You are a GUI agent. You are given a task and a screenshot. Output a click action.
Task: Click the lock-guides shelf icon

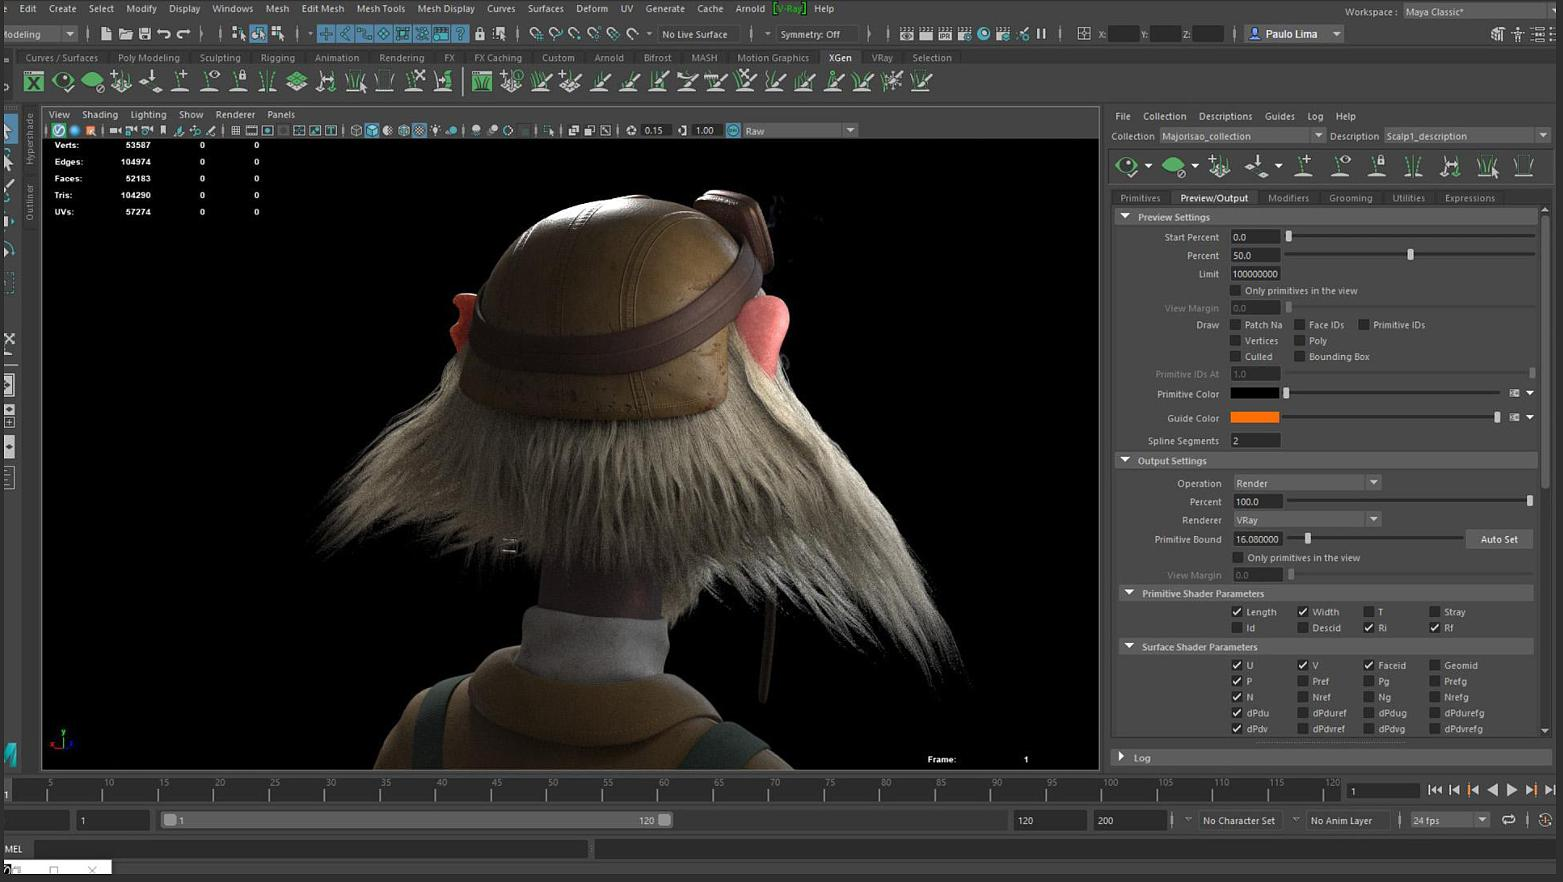tap(239, 81)
